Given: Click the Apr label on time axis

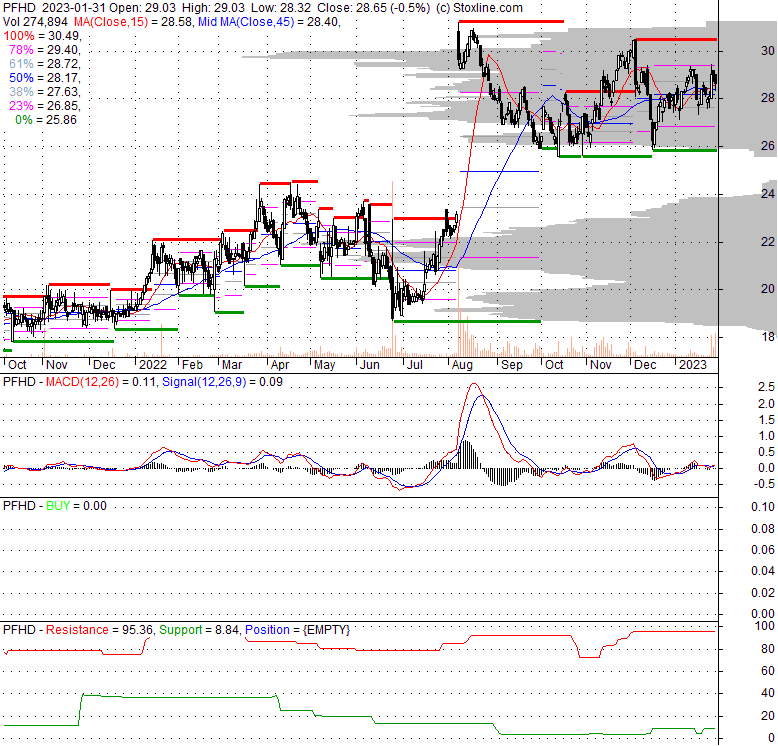Looking at the screenshot, I should point(280,365).
